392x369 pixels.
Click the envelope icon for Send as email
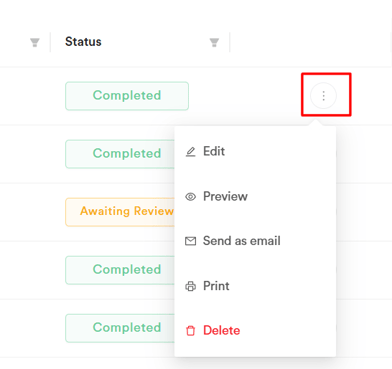pyautogui.click(x=190, y=241)
